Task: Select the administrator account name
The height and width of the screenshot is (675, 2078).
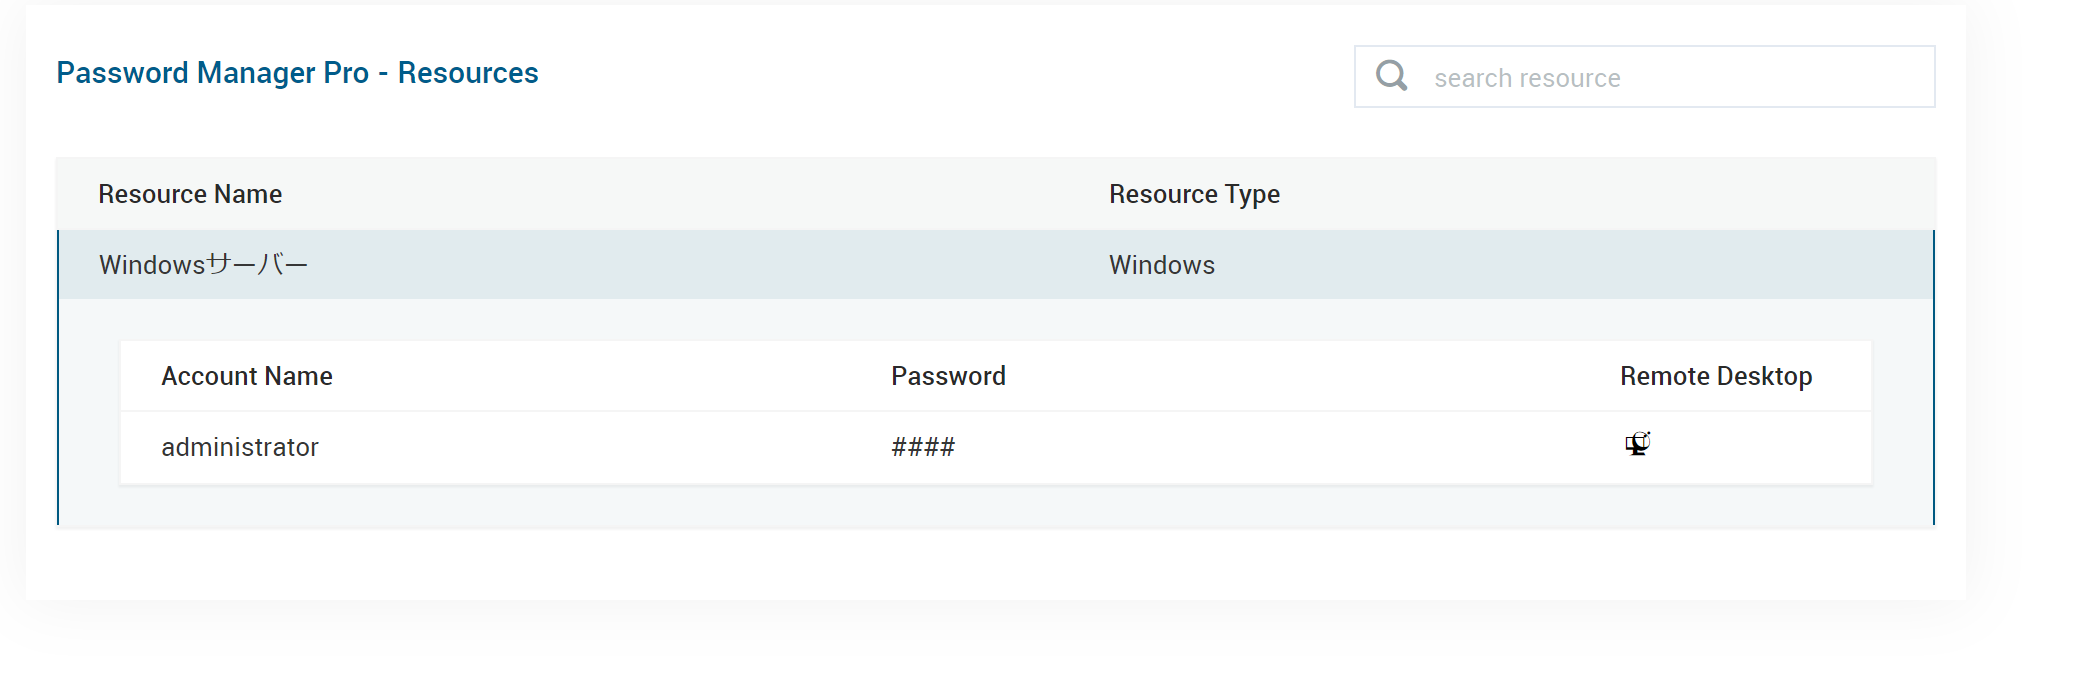Action: pos(240,447)
